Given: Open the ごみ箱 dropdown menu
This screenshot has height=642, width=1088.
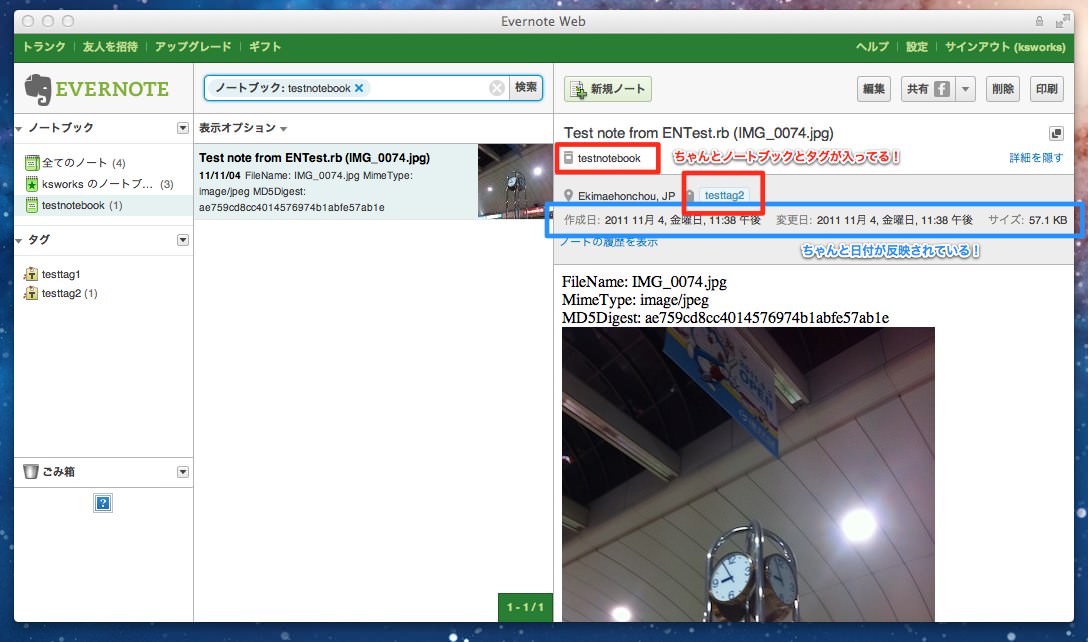Looking at the screenshot, I should point(182,472).
